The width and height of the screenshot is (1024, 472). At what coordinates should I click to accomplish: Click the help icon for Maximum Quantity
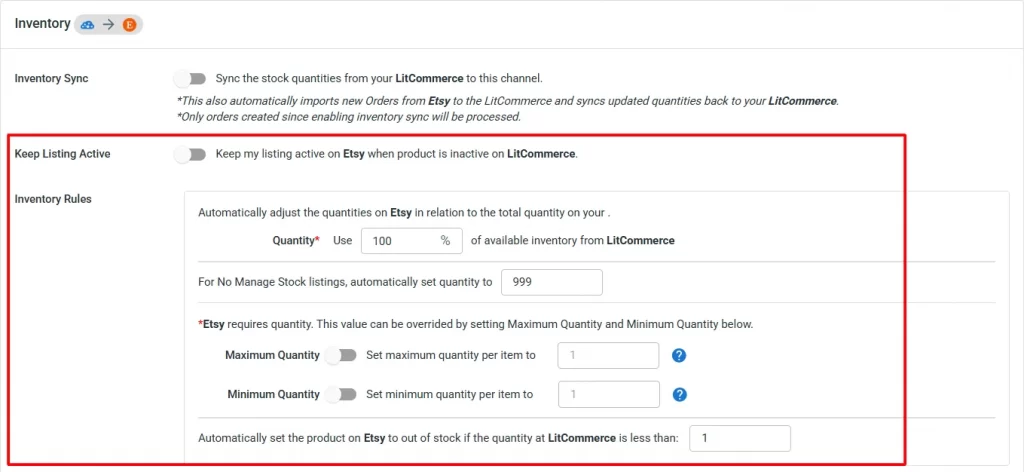pos(679,356)
